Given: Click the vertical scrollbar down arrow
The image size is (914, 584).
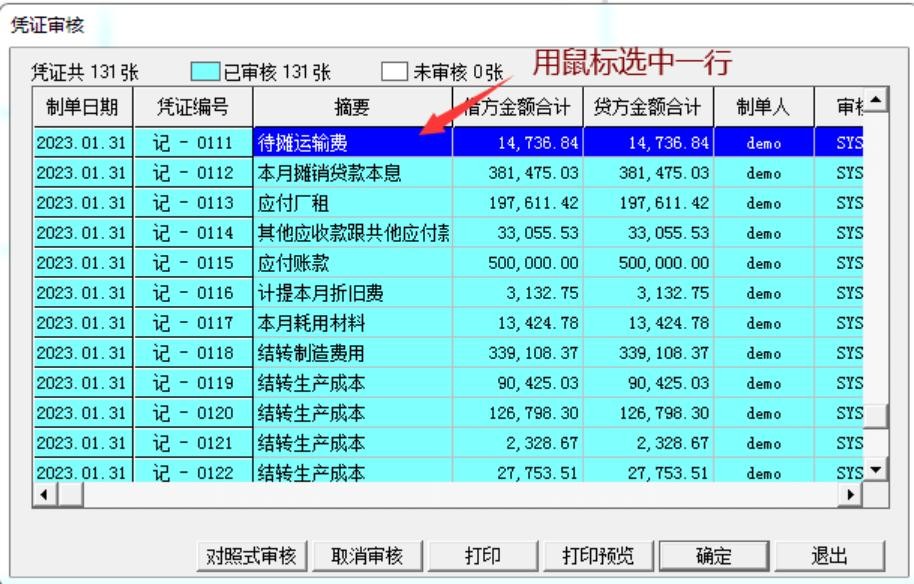Looking at the screenshot, I should pos(876,469).
